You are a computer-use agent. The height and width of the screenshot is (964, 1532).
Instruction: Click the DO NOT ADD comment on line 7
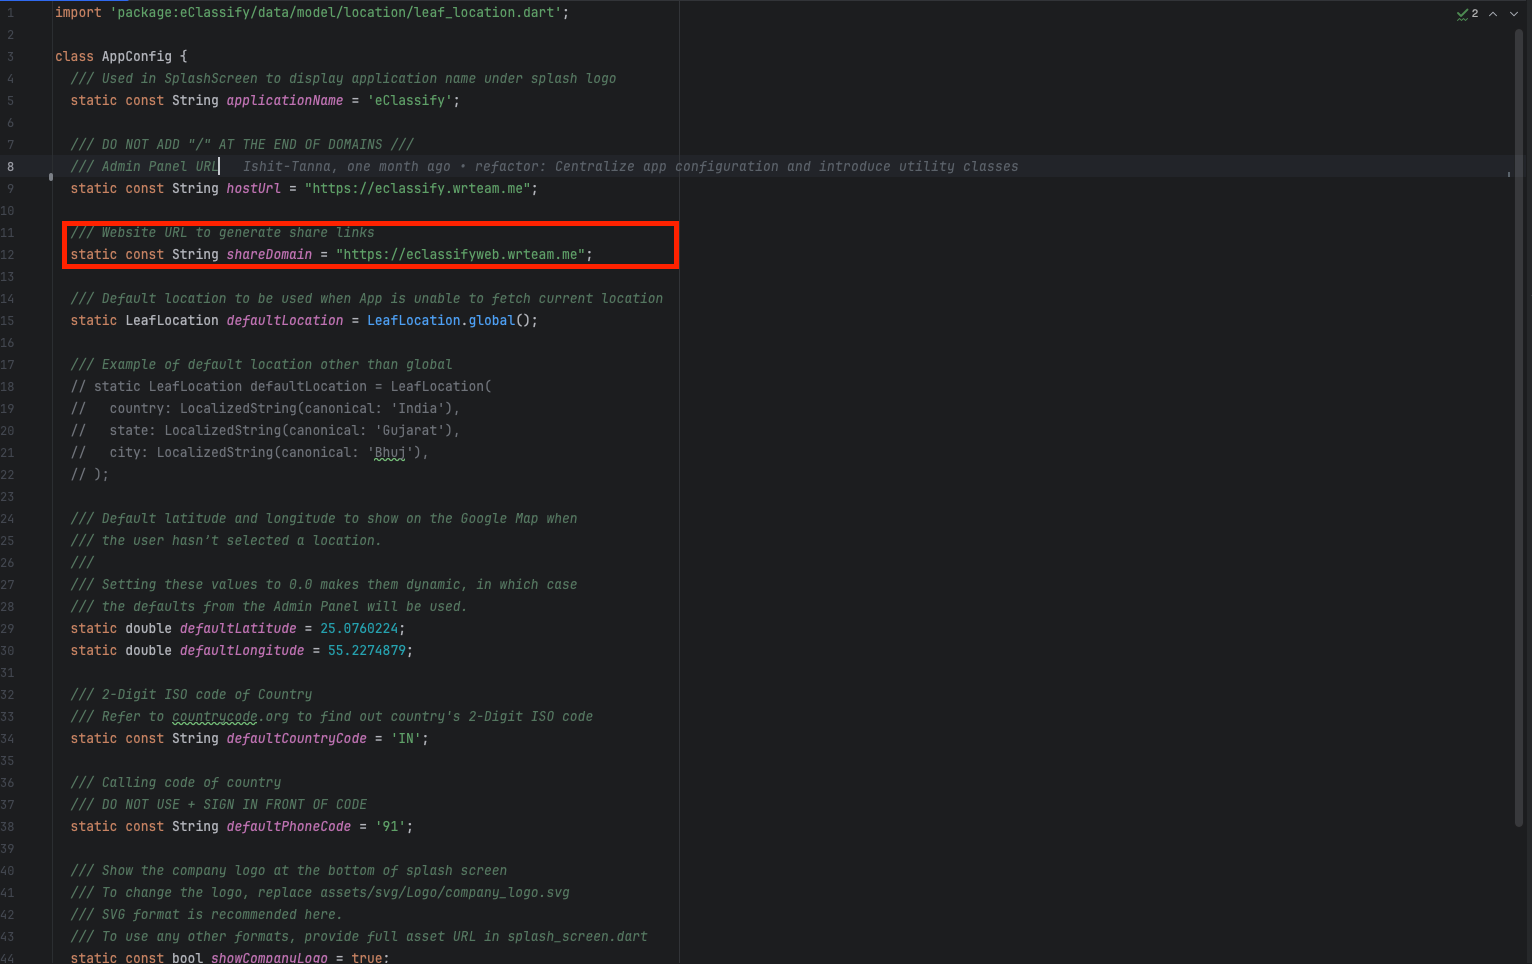tap(241, 144)
